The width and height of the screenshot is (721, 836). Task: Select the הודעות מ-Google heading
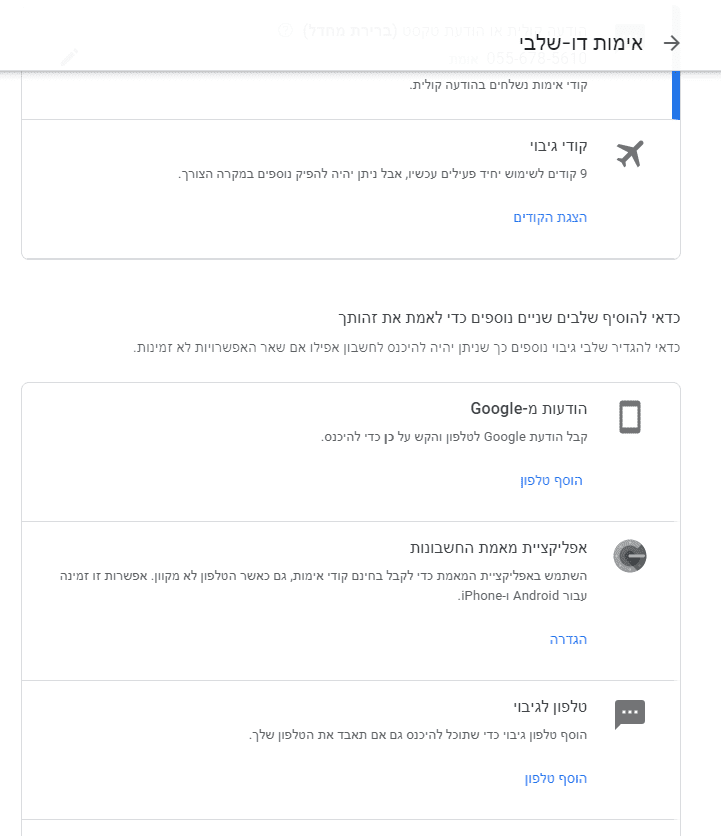pyautogui.click(x=529, y=409)
